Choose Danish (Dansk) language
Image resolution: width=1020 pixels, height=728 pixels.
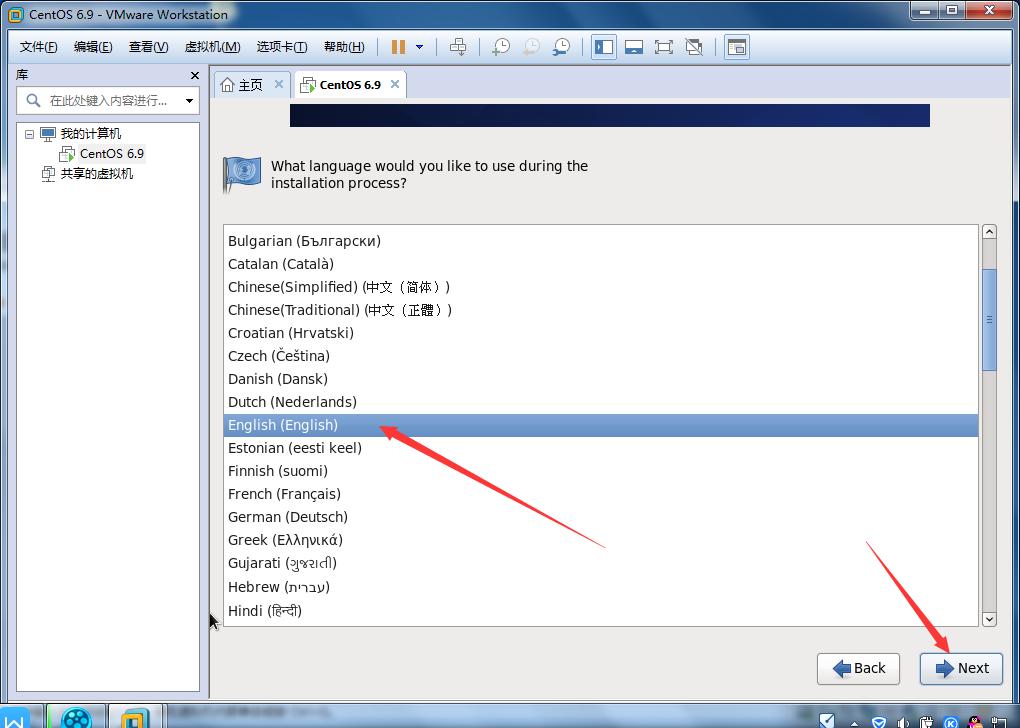600,379
